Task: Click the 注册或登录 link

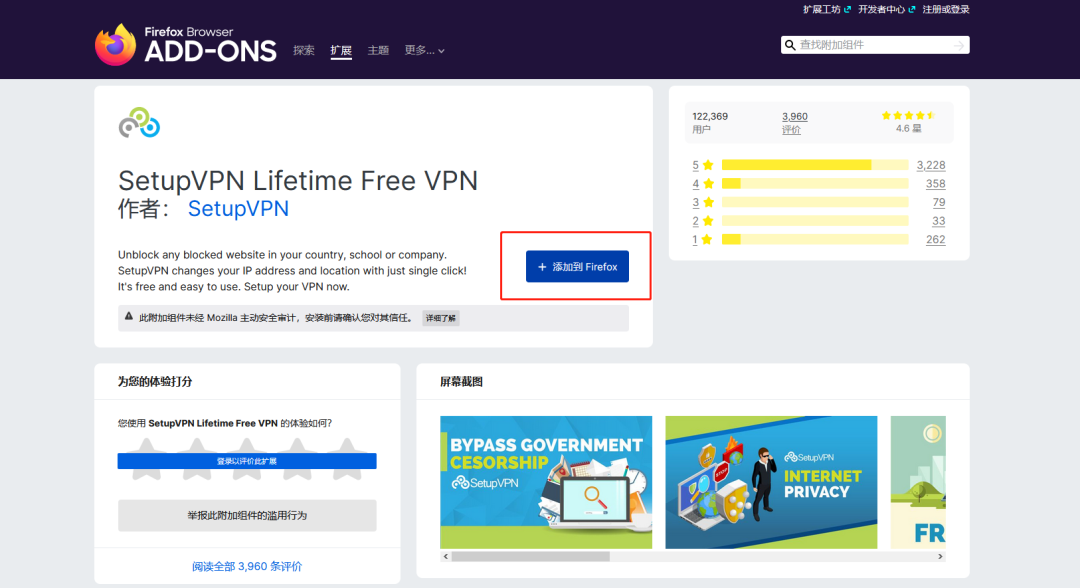Action: point(946,9)
